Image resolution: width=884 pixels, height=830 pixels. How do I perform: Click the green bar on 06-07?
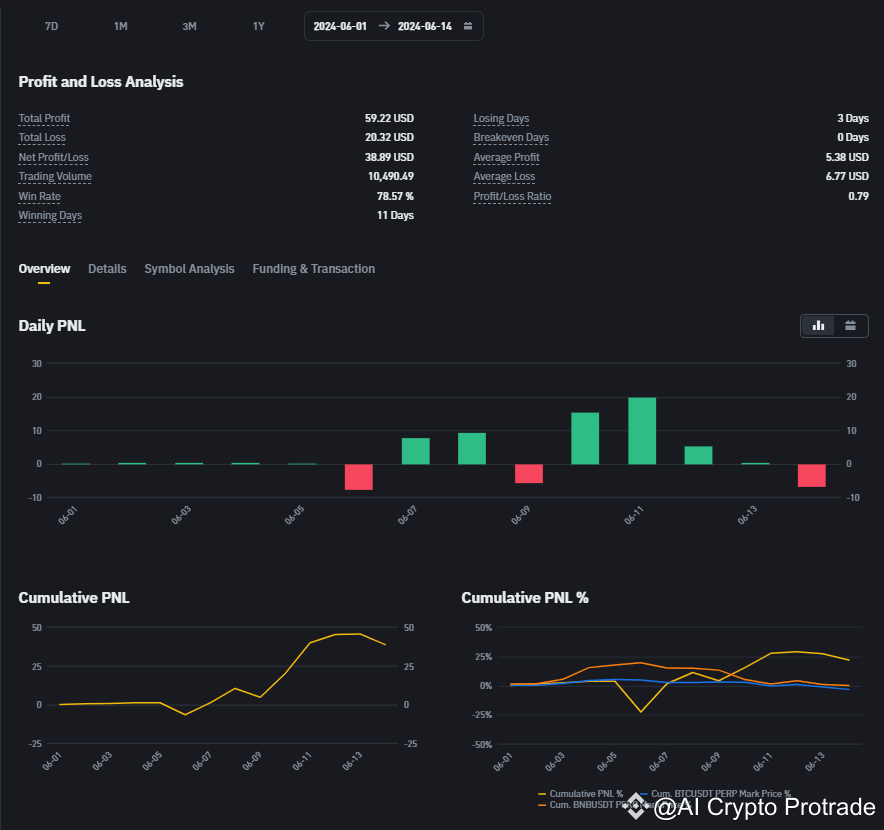(x=416, y=451)
